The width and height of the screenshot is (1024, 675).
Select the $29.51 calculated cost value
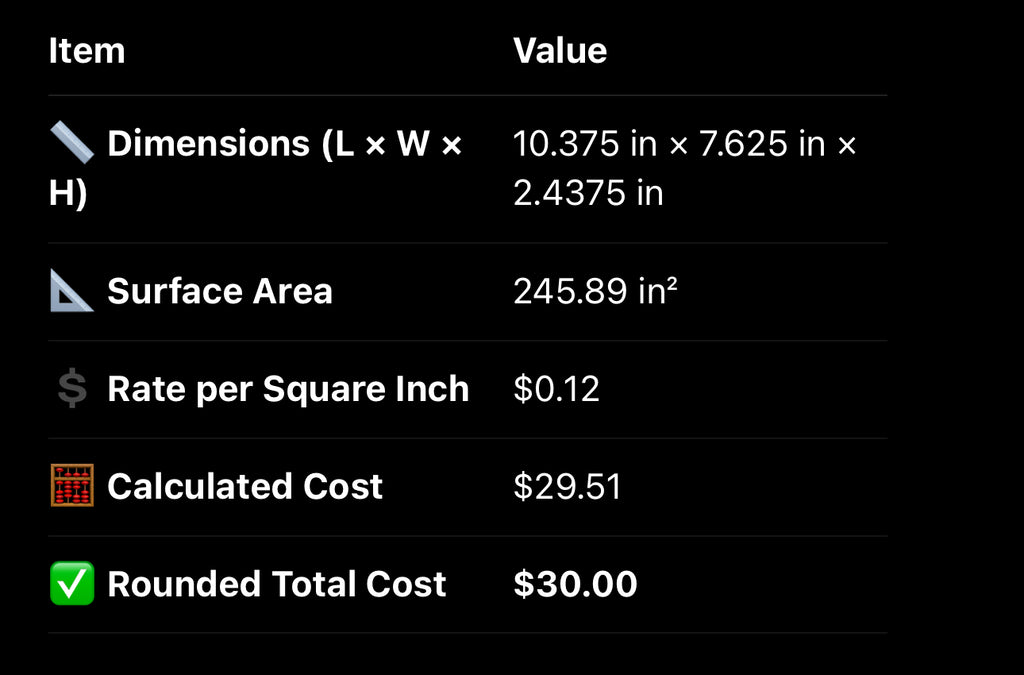click(567, 486)
